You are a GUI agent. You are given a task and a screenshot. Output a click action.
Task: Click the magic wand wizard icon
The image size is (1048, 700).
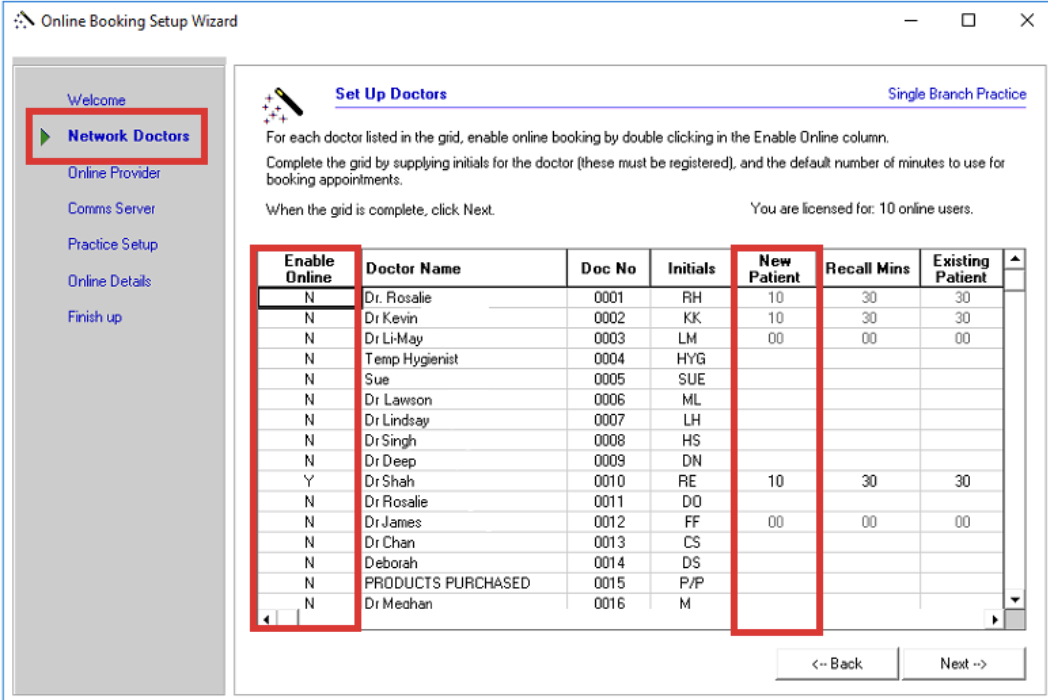[x=281, y=104]
